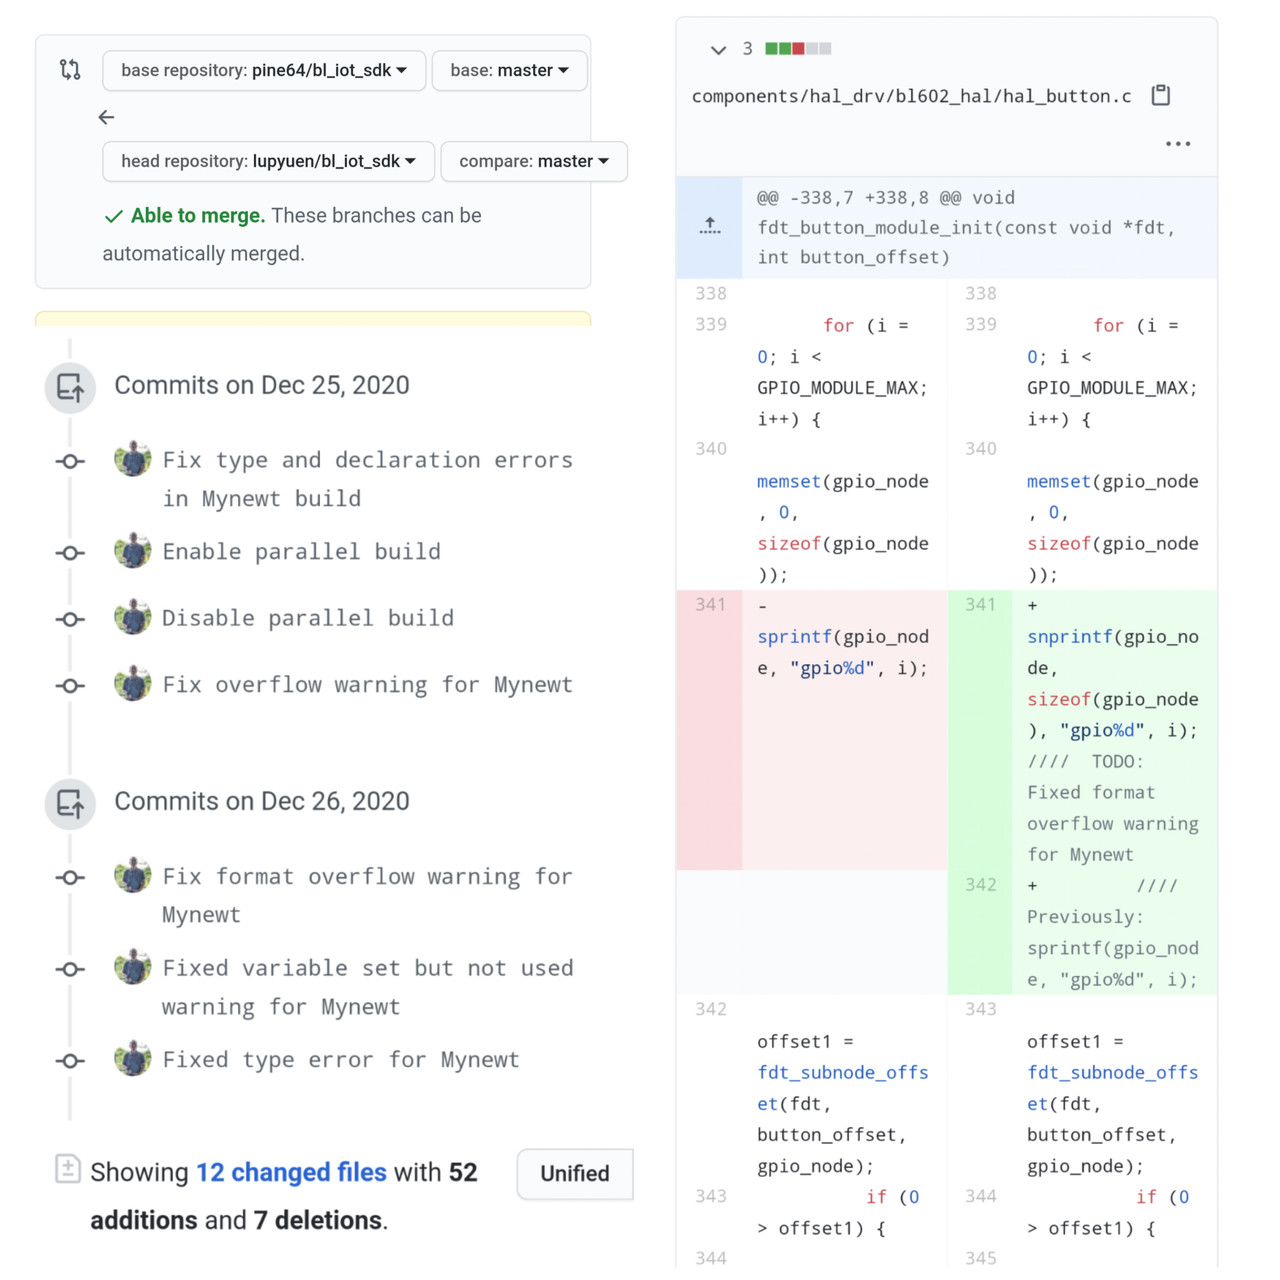Collapse the hal_button.c file diff
The width and height of the screenshot is (1280, 1280).
point(717,49)
